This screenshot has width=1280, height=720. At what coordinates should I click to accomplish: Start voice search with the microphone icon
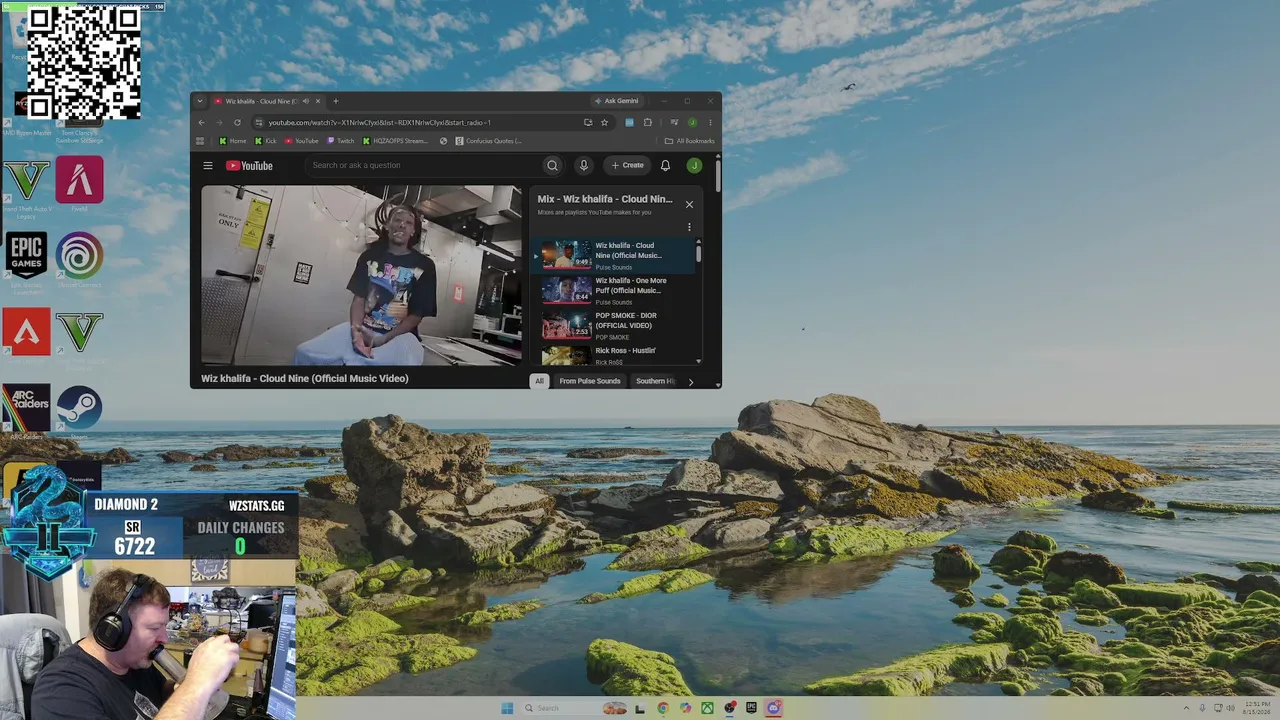(584, 166)
